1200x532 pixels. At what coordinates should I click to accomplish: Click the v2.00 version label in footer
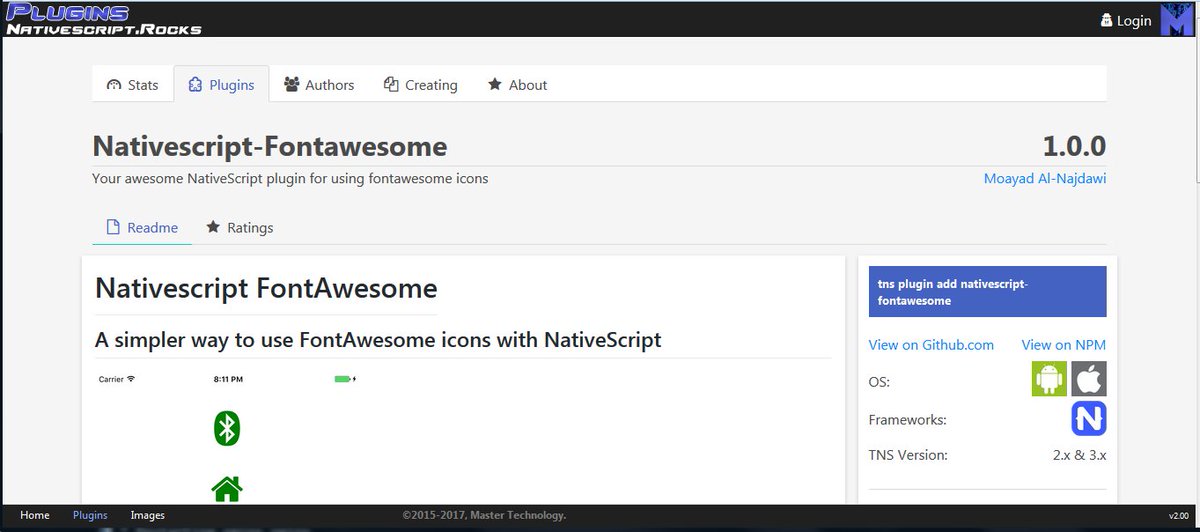click(x=1180, y=516)
